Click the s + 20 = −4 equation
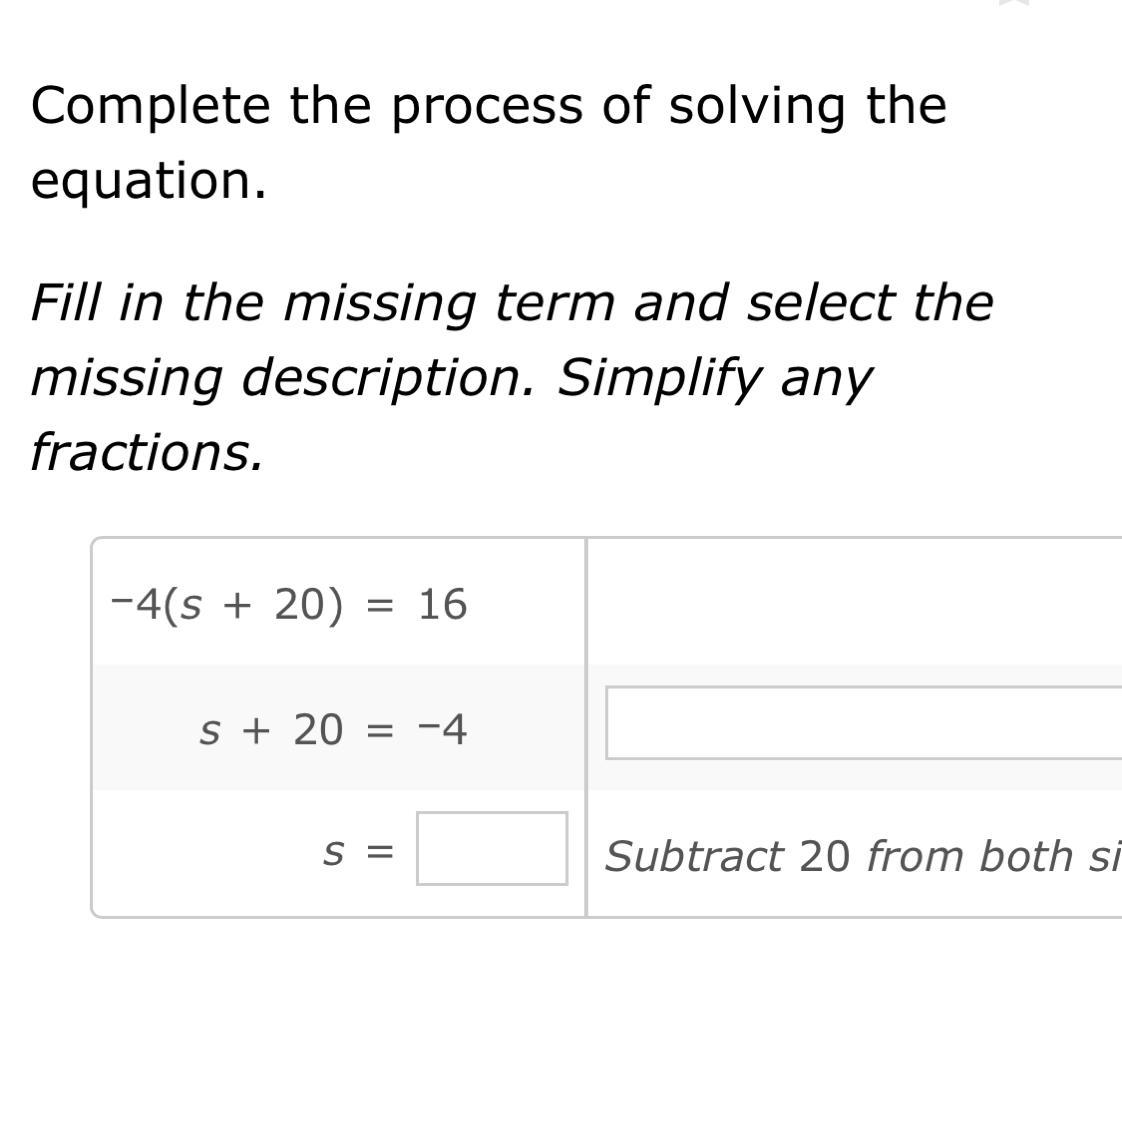This screenshot has height=1123, width=1122. click(333, 730)
